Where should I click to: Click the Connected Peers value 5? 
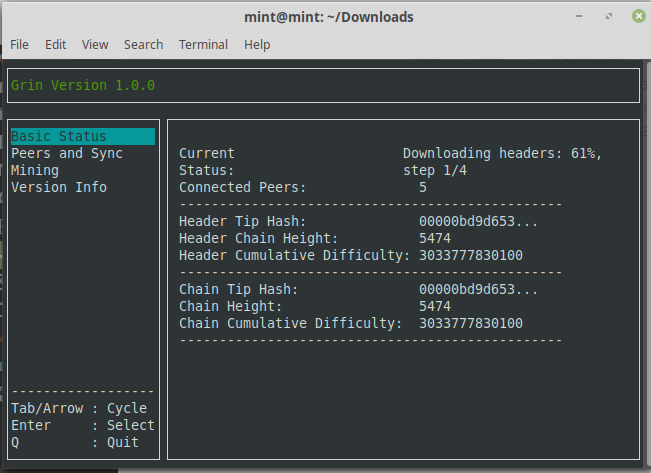tap(423, 187)
